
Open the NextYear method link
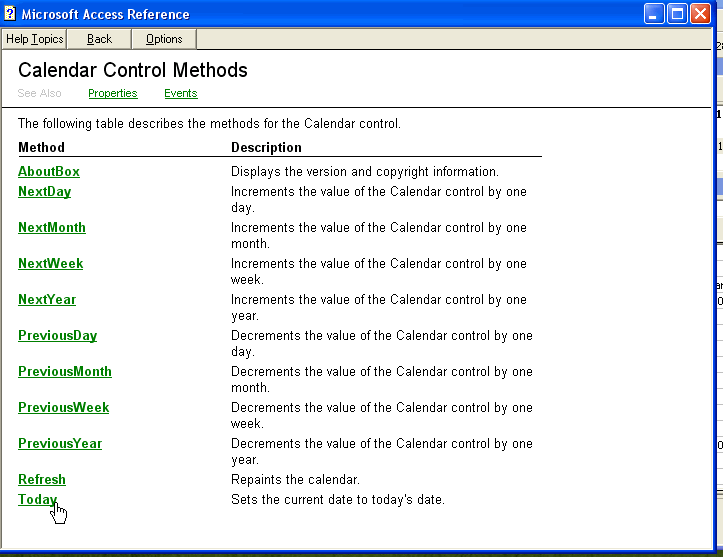47,300
